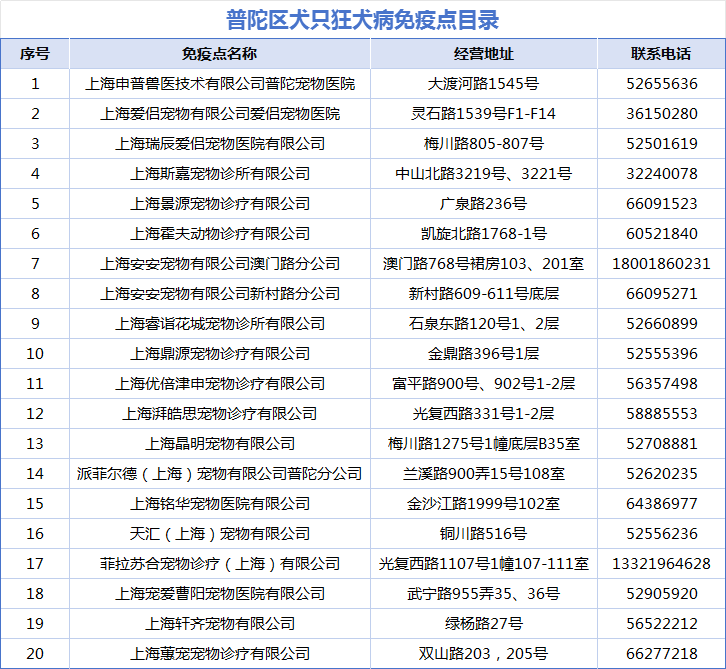
Task: Select 上海优倍津申宠物诊疗有限公司 cell
Action: pos(220,384)
